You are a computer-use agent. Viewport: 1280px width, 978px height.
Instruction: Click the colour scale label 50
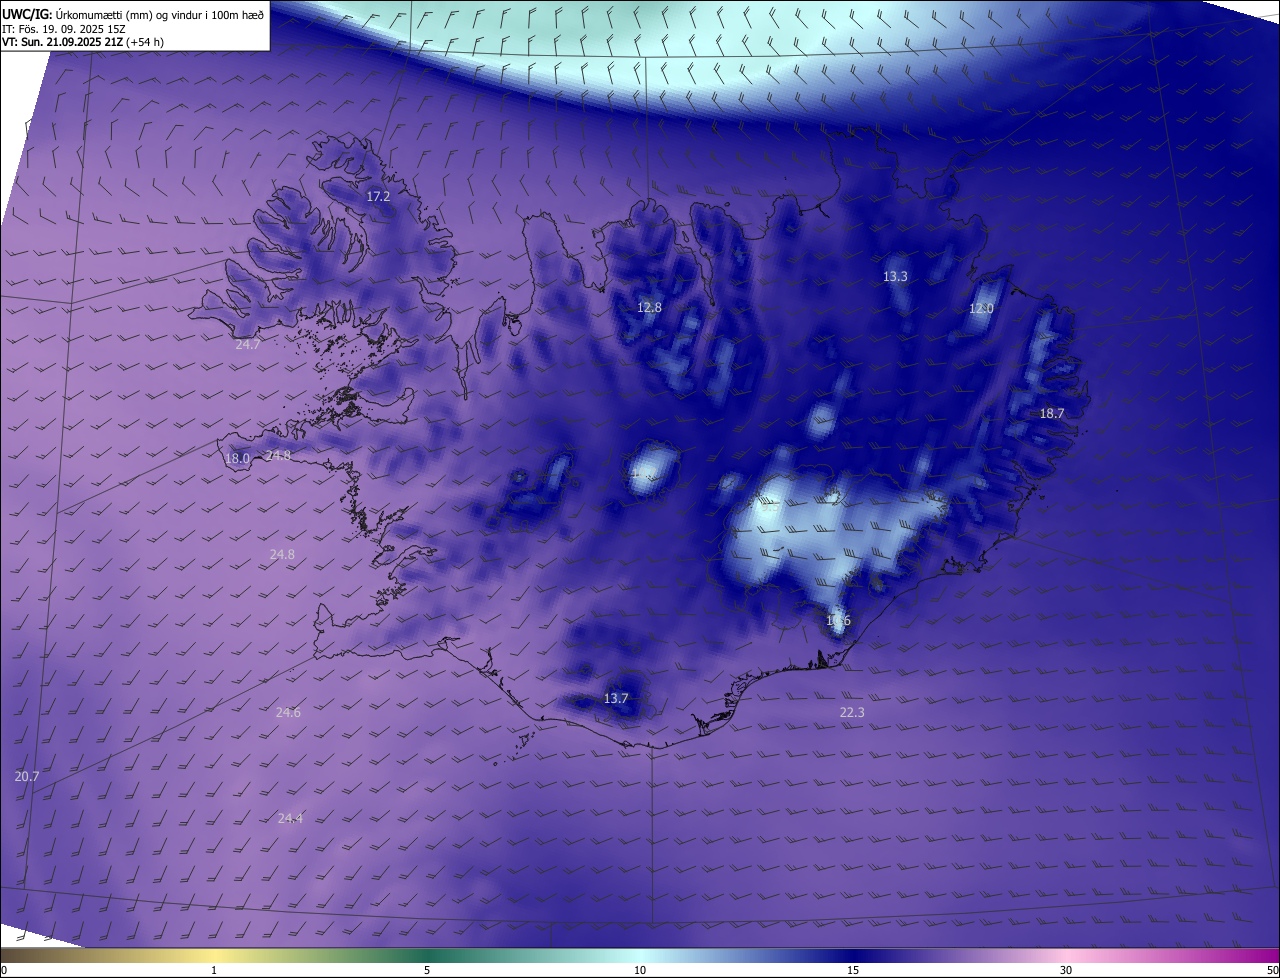click(x=1272, y=971)
